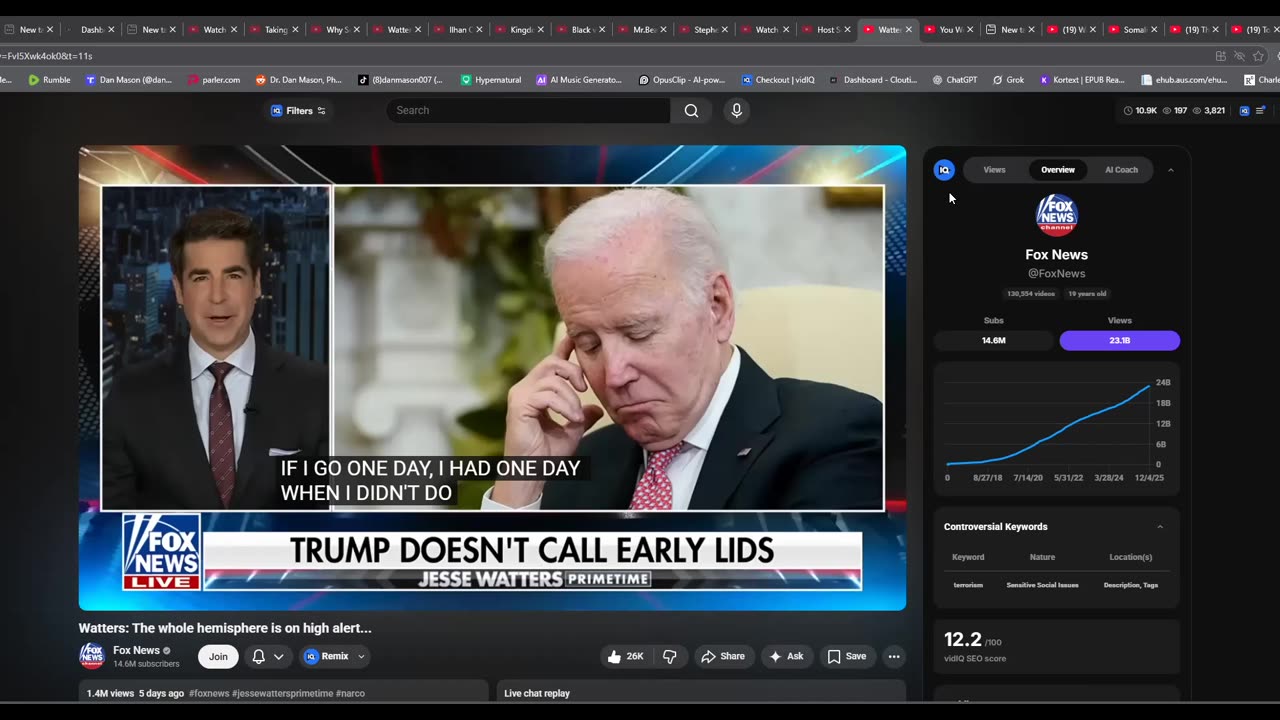1280x720 pixels.
Task: Click the search magnifier icon
Action: (x=691, y=110)
